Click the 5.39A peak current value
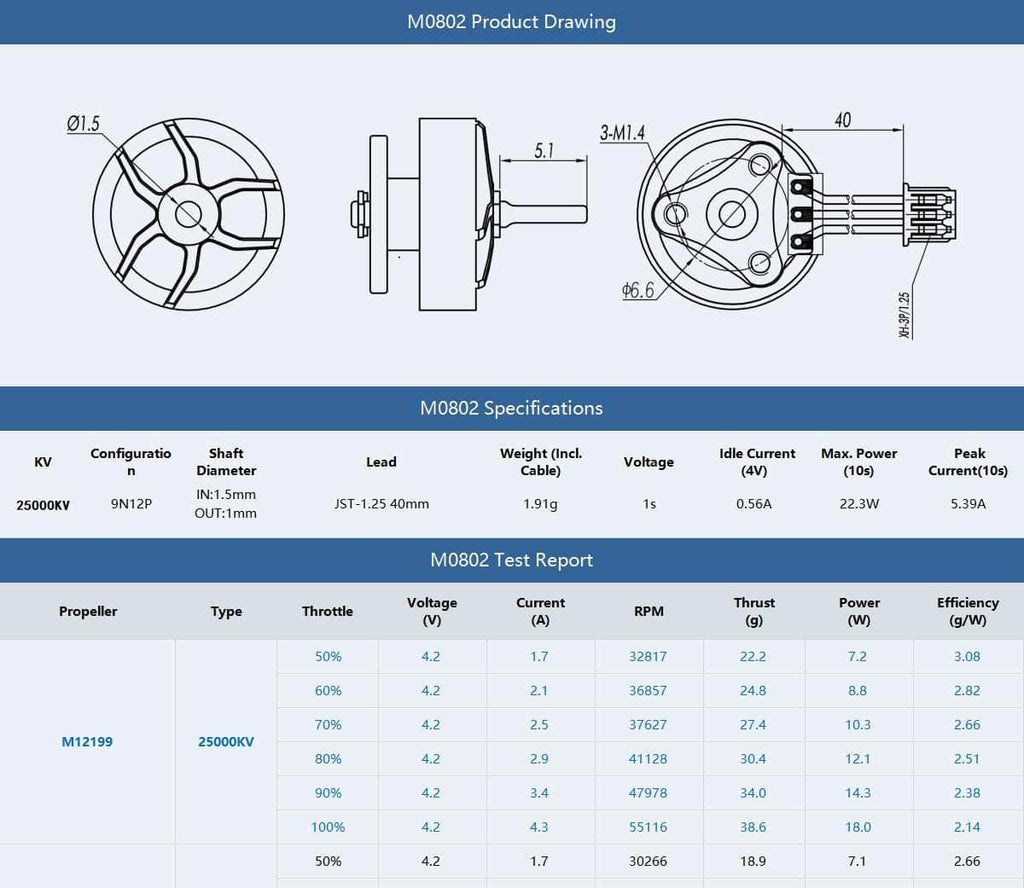The image size is (1024, 888). [x=967, y=504]
